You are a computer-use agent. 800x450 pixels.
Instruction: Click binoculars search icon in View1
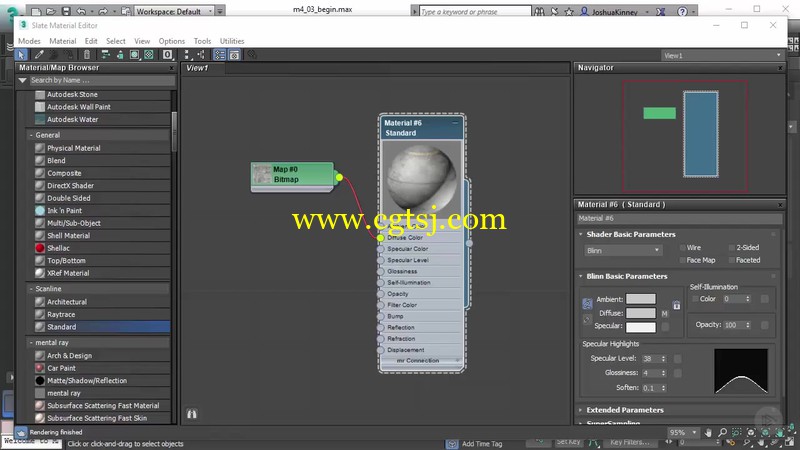tap(192, 414)
